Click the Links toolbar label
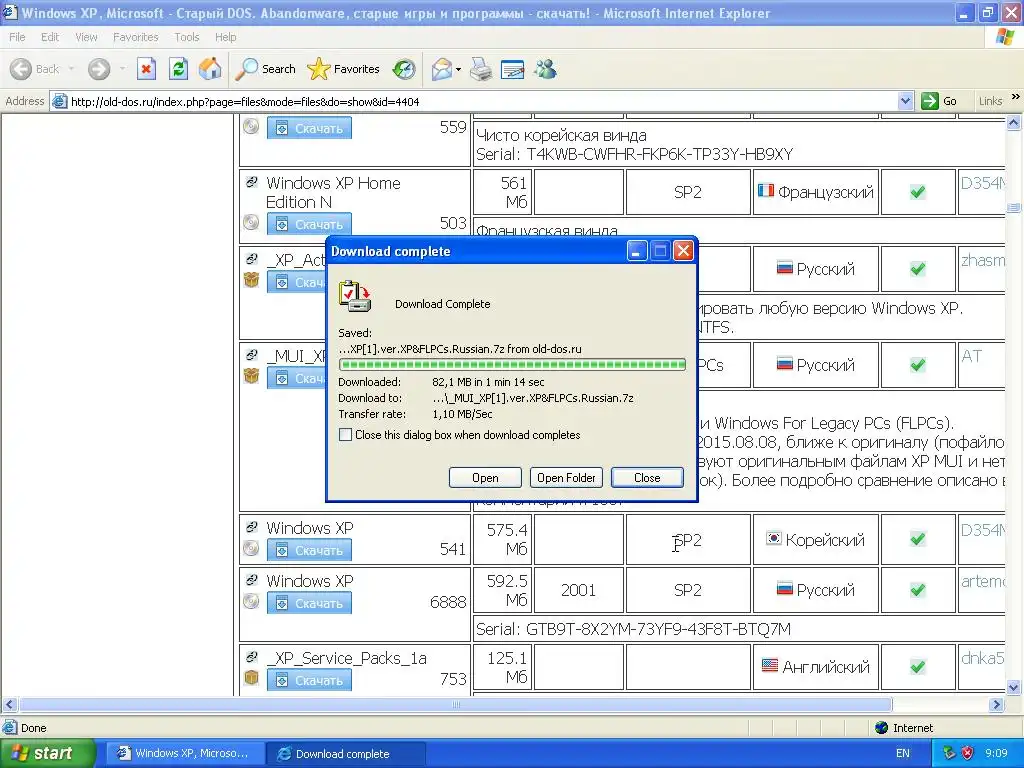 tap(990, 101)
